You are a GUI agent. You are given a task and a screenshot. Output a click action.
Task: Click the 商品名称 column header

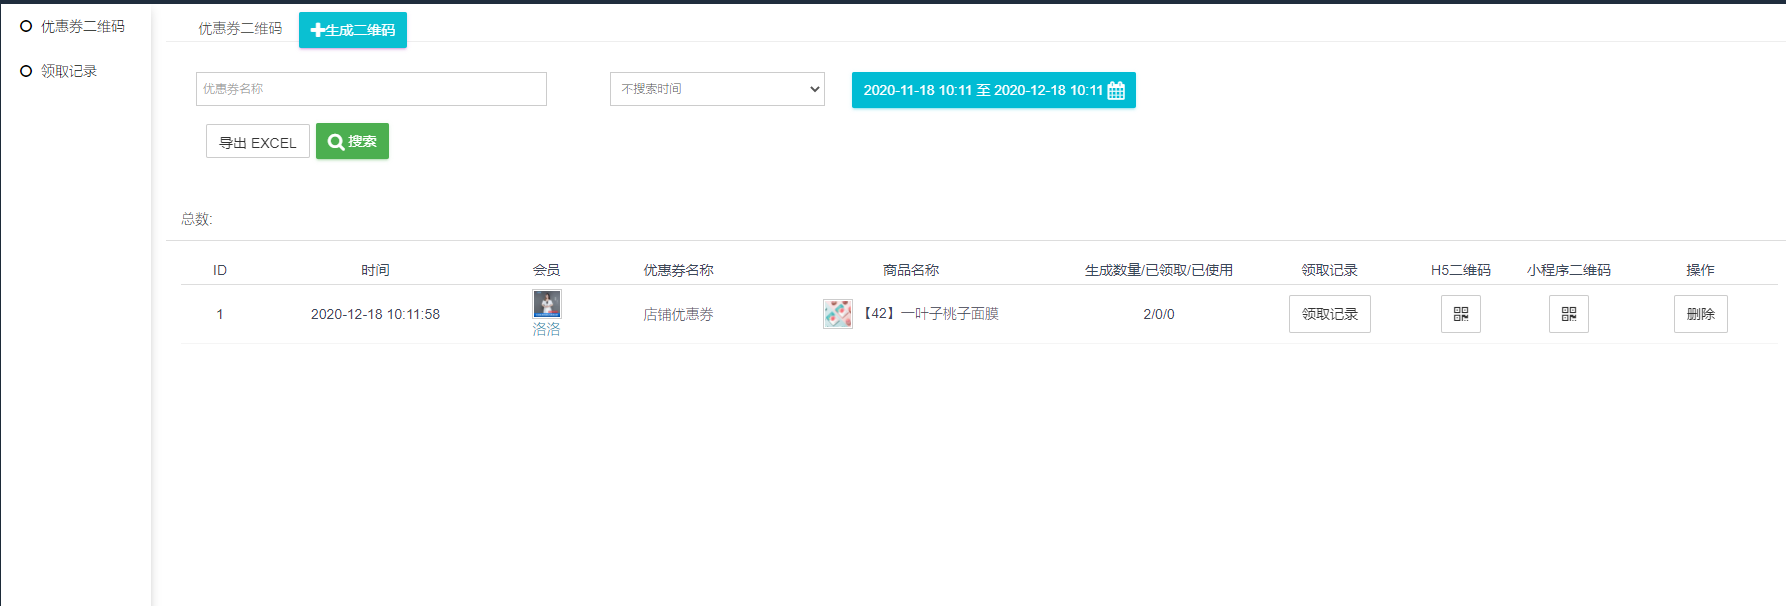pos(911,270)
